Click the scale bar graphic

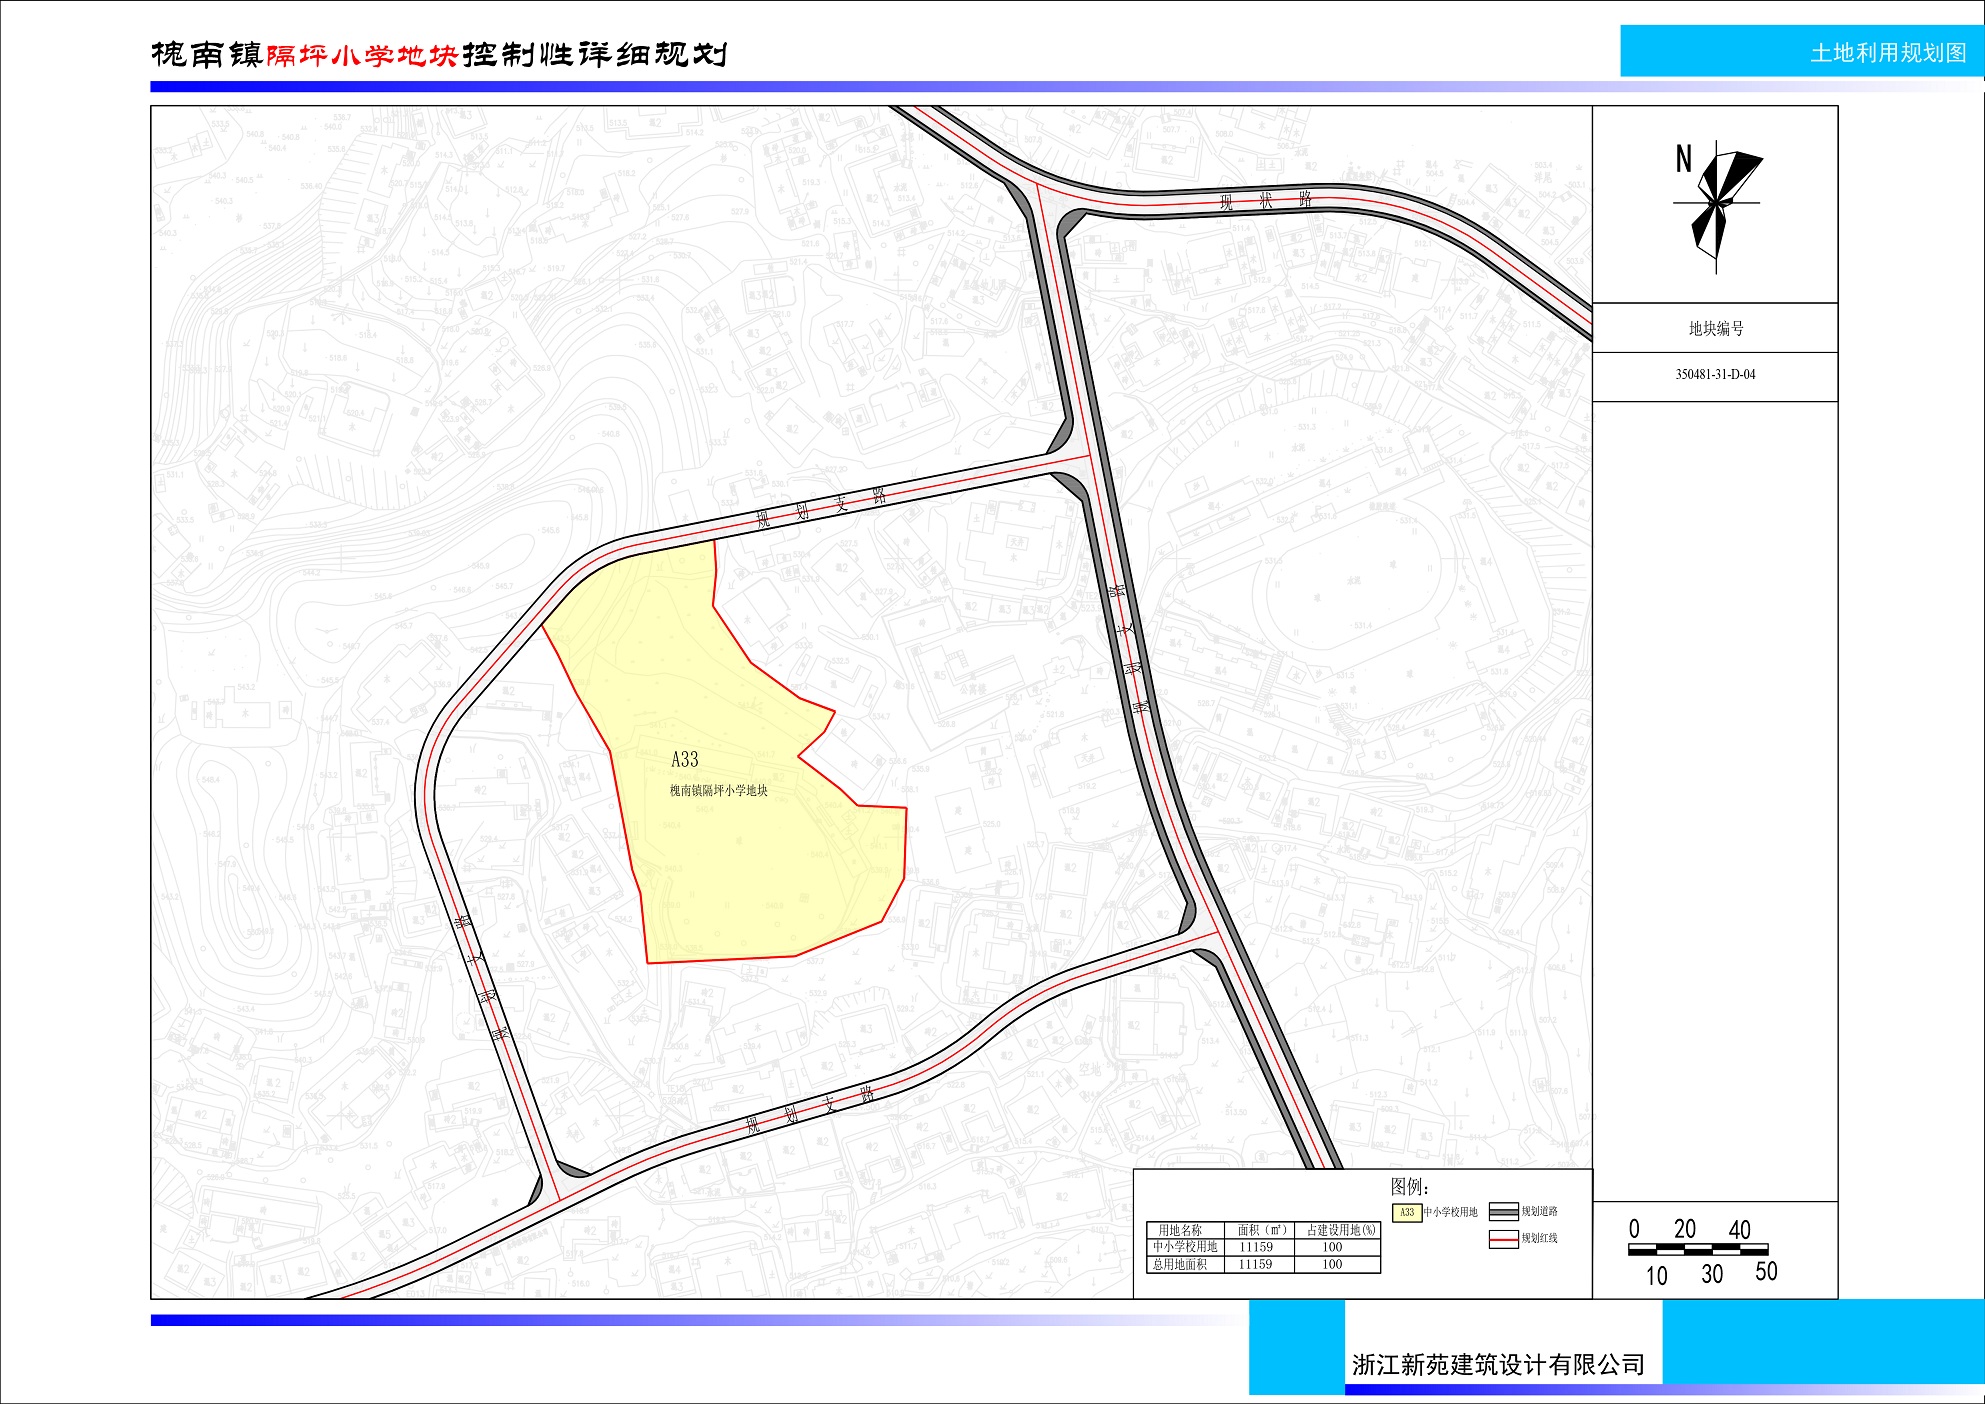pyautogui.click(x=1697, y=1250)
